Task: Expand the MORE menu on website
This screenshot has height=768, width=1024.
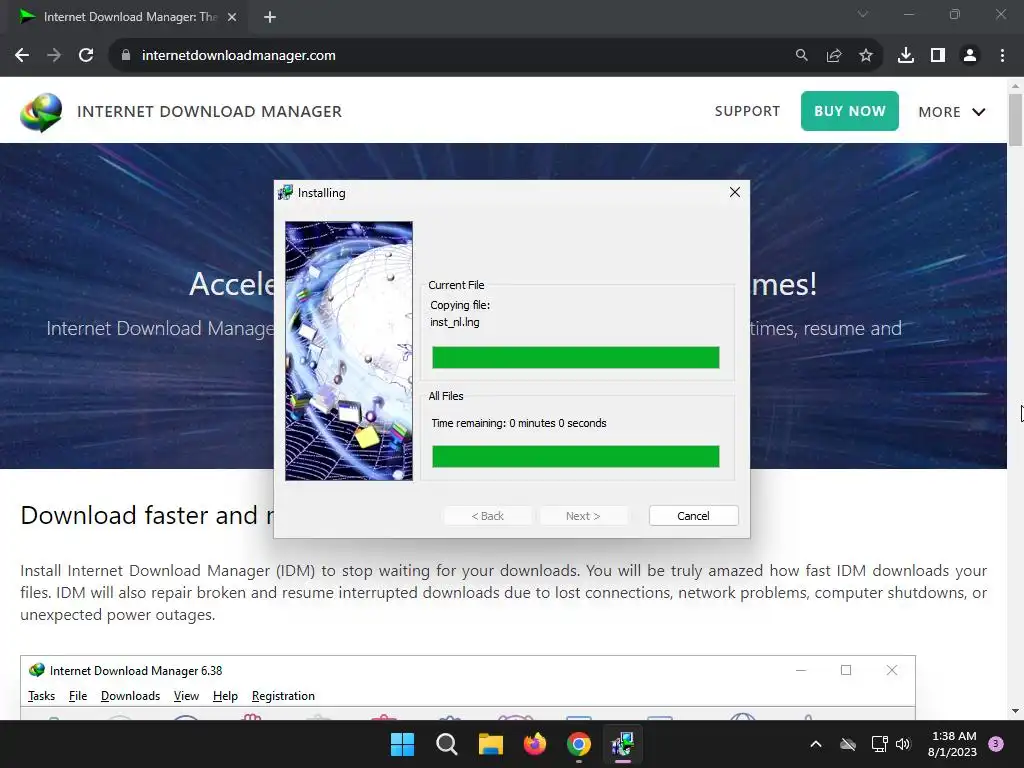Action: (952, 112)
